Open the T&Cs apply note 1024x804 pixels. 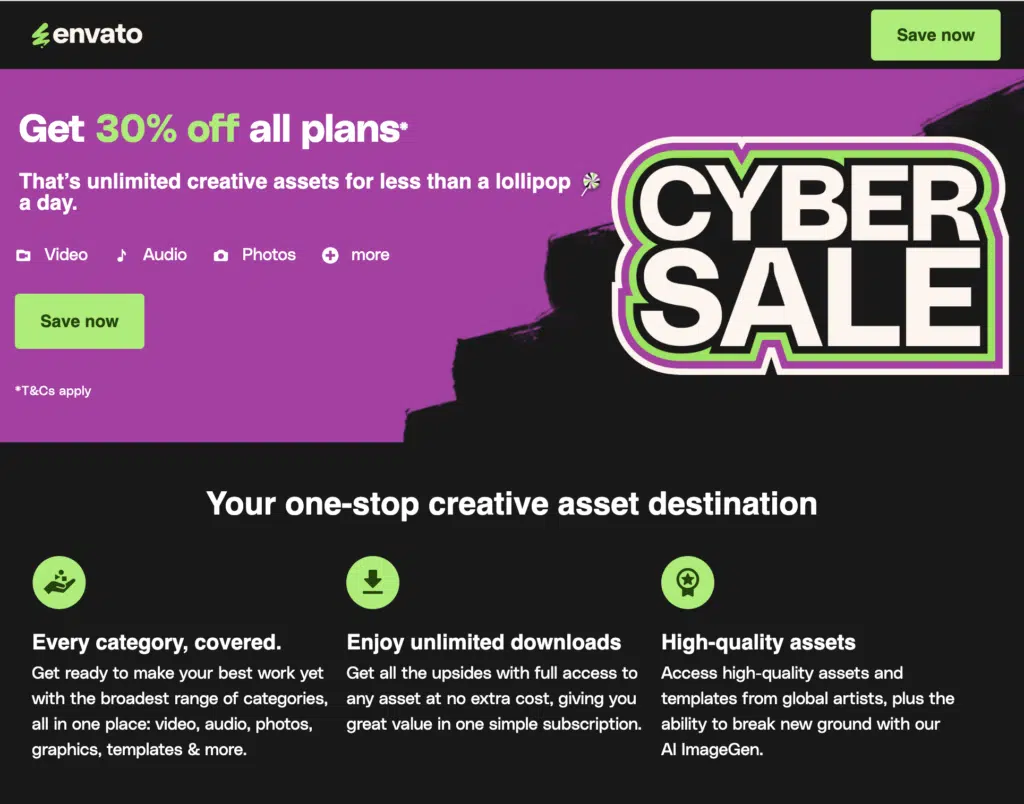[53, 391]
